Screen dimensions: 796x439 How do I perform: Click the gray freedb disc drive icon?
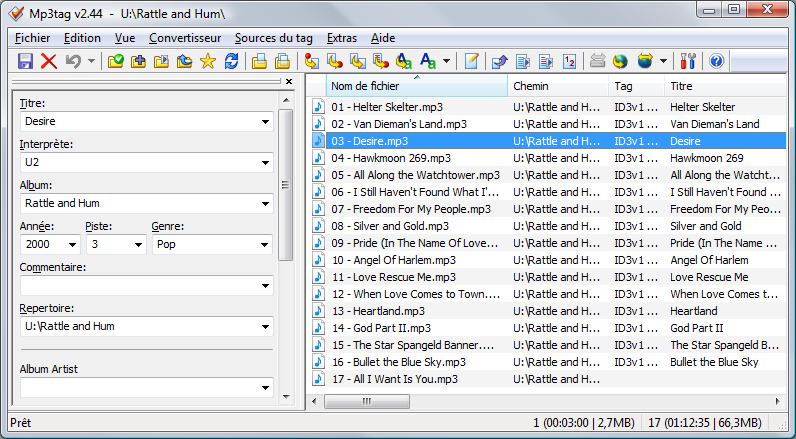[598, 61]
